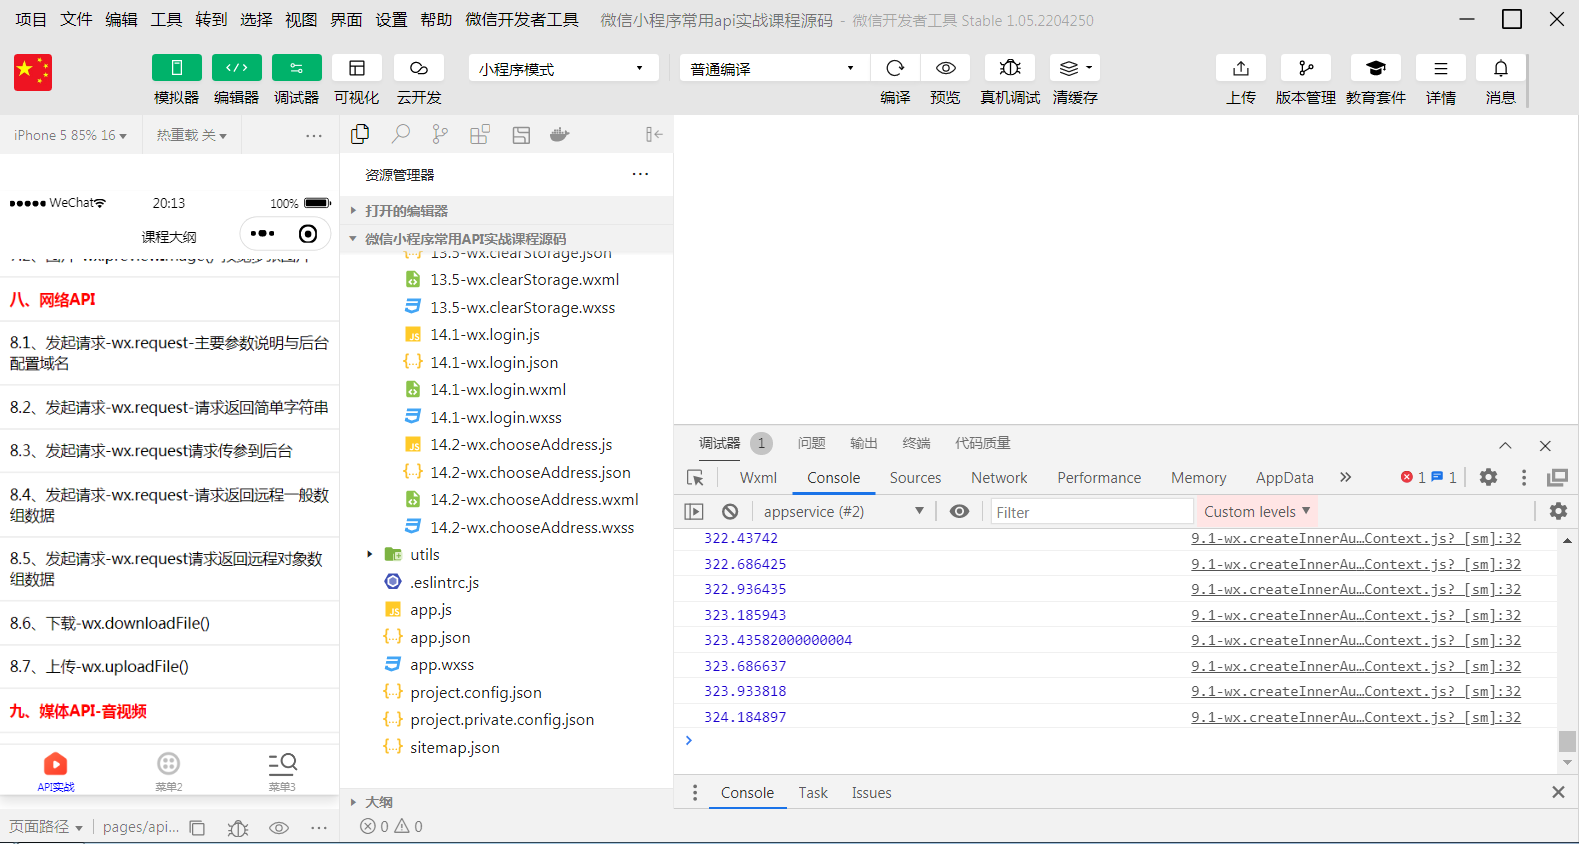
Task: Click the upload (上传) icon
Action: point(1241,68)
